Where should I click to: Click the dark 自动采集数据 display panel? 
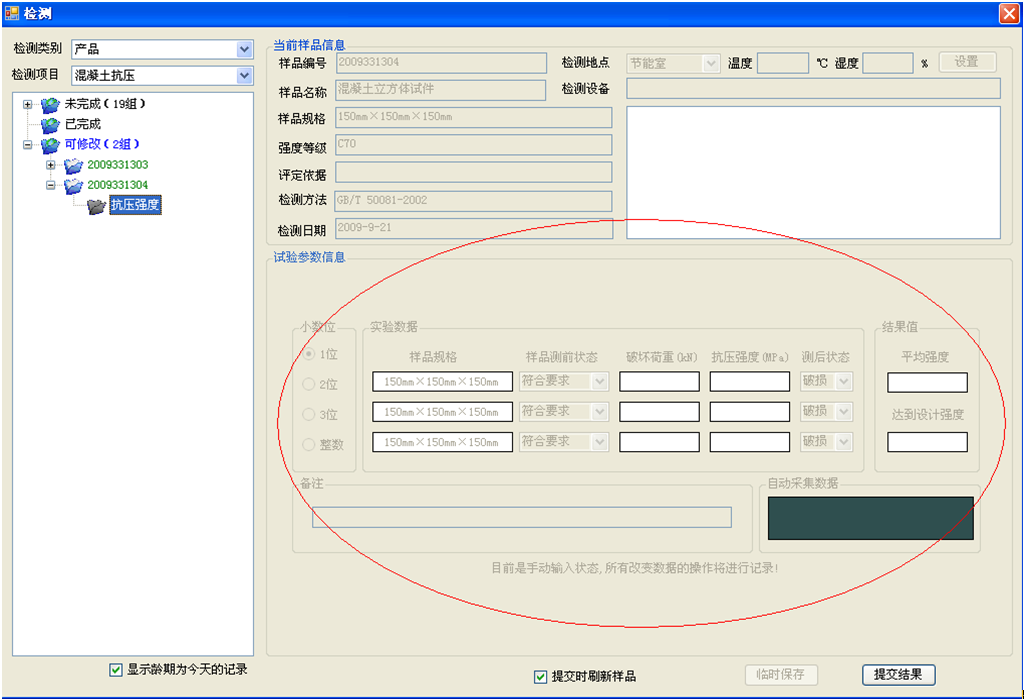click(870, 518)
